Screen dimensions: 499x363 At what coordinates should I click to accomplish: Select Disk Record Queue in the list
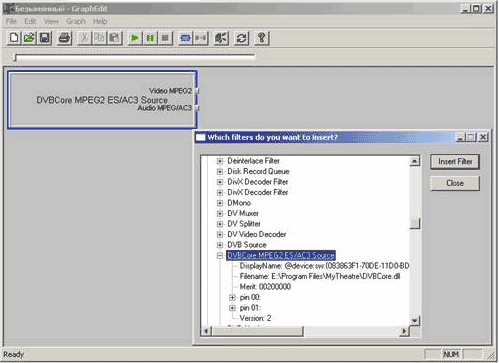(x=258, y=171)
